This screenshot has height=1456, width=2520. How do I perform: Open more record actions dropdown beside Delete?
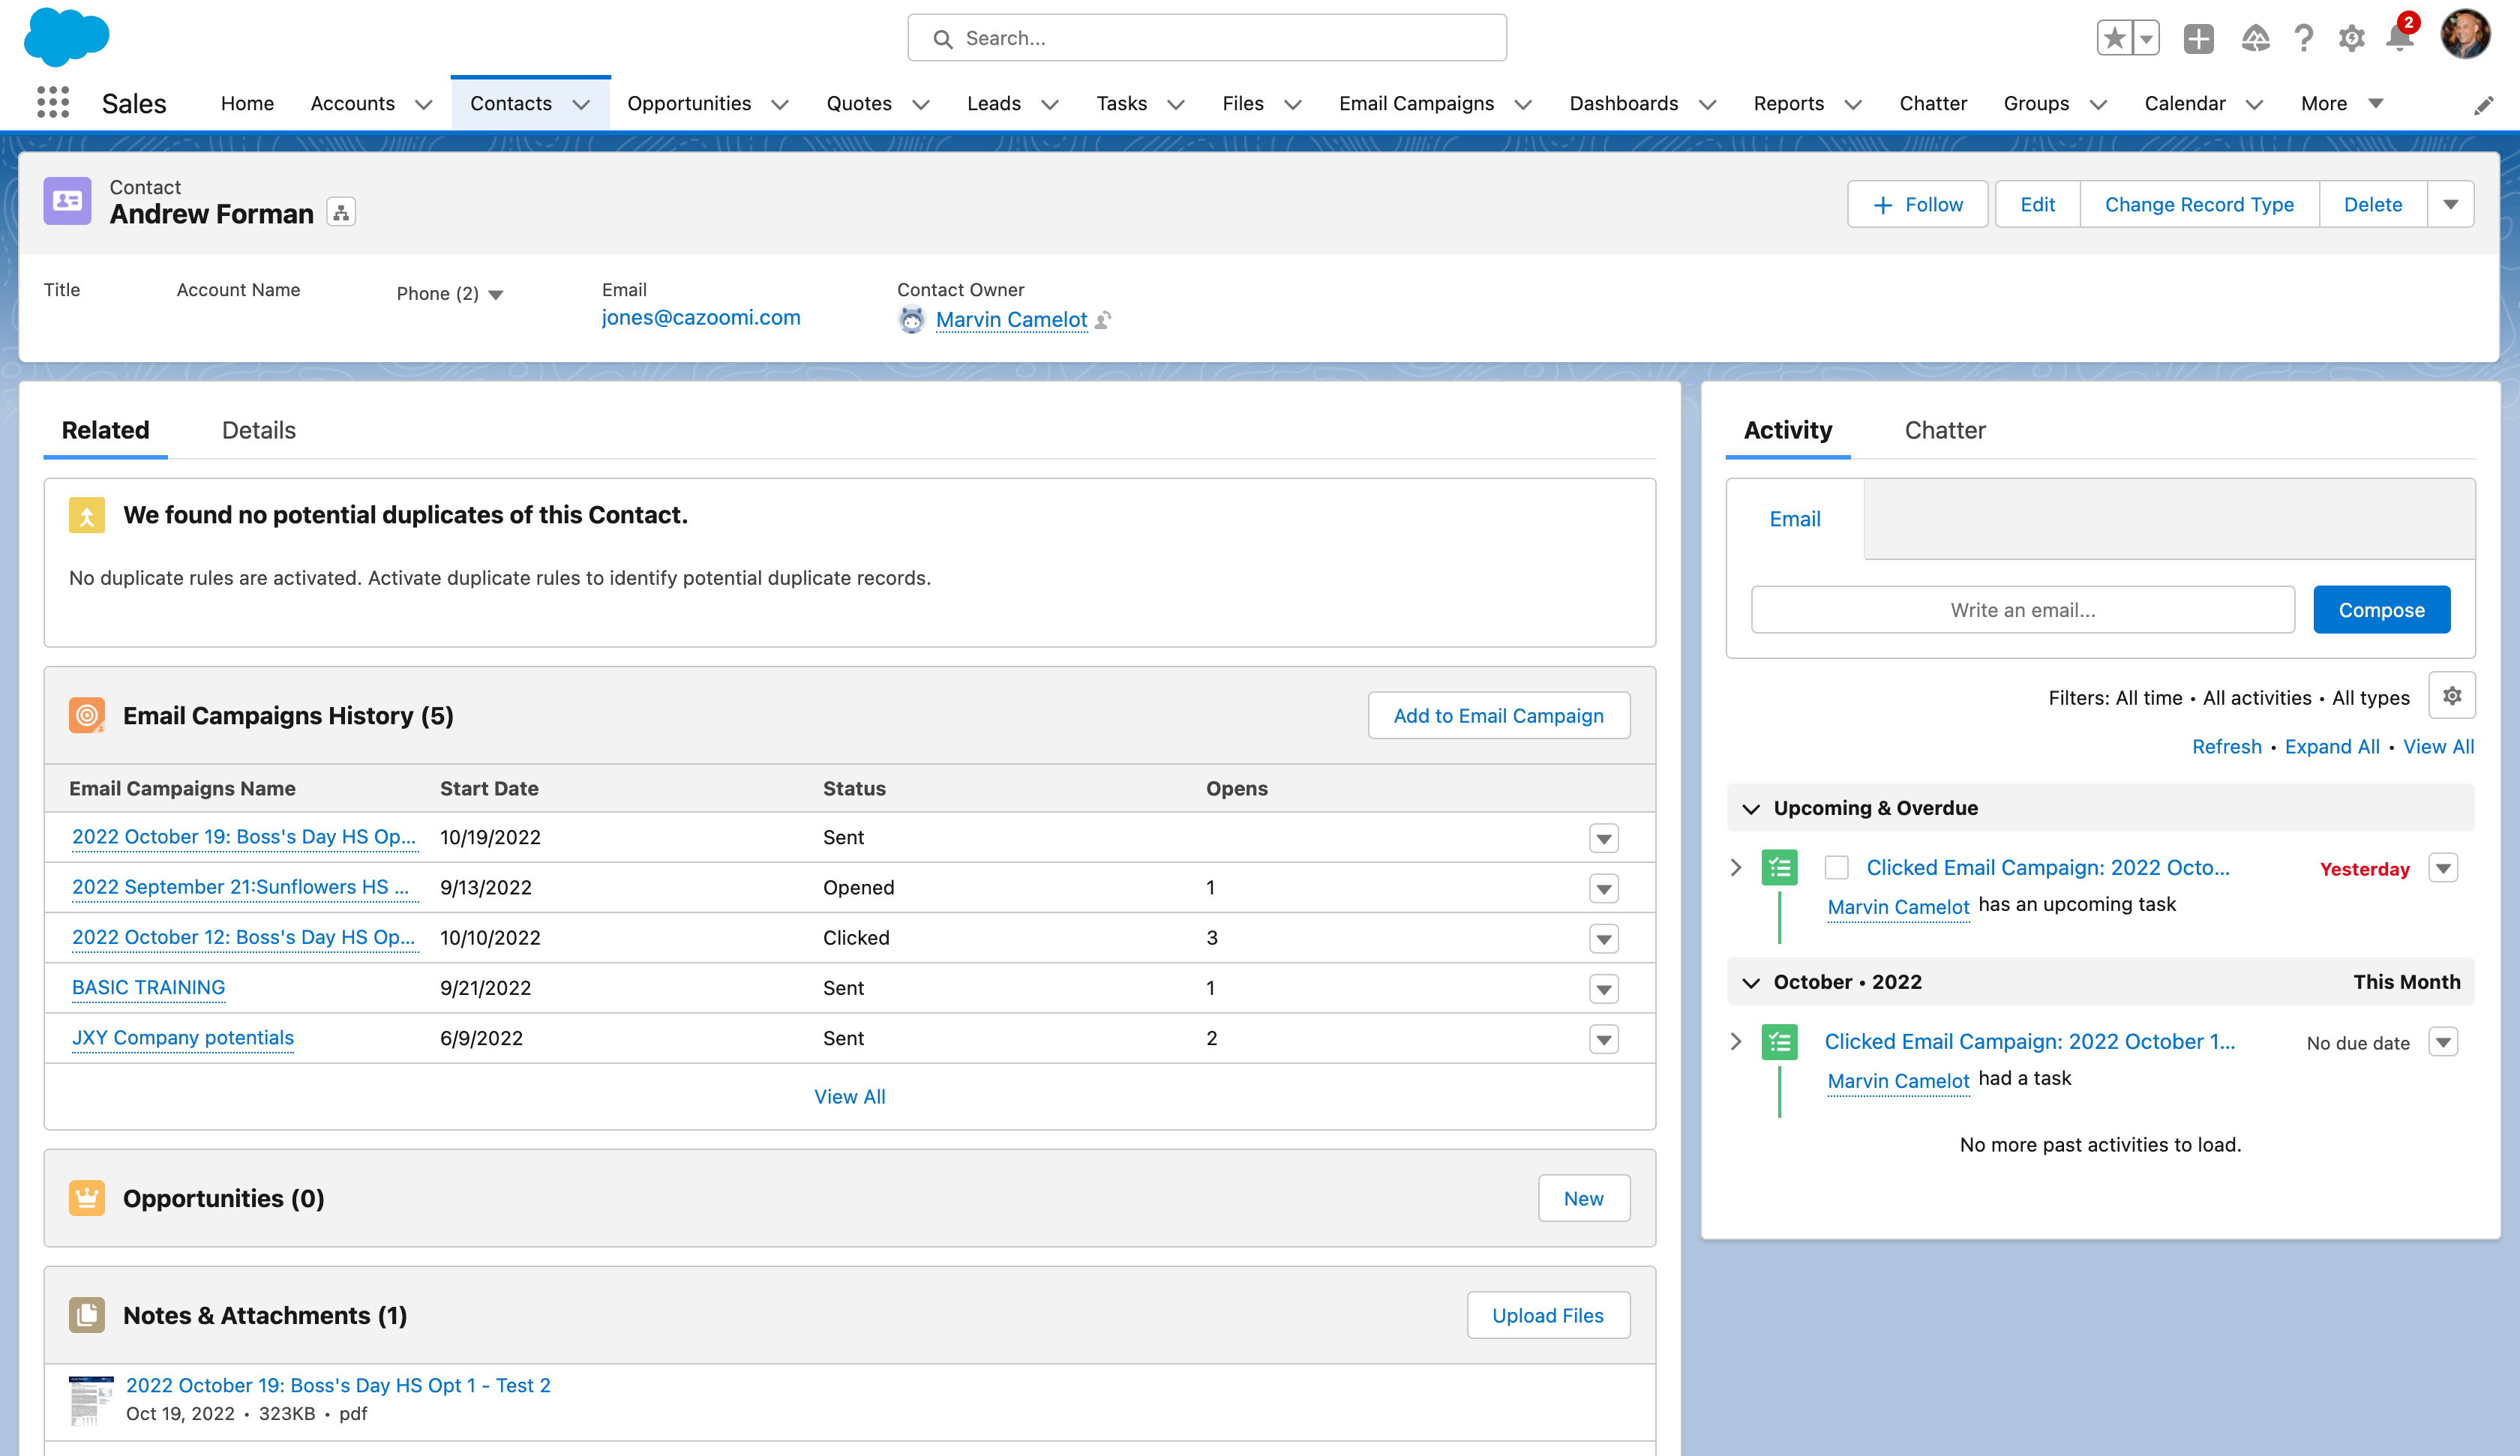2451,204
